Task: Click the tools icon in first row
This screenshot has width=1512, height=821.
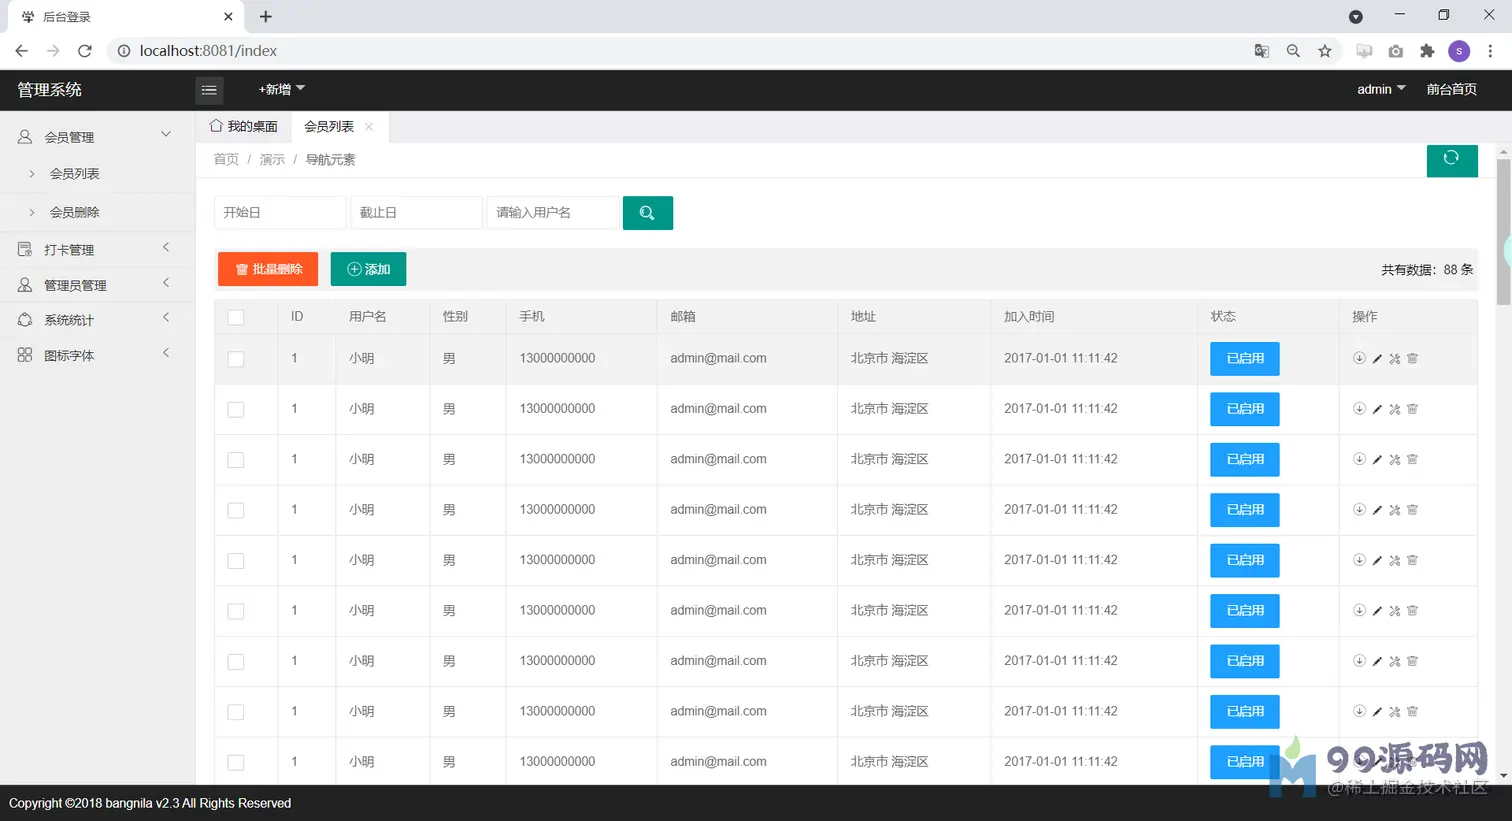Action: pos(1395,359)
